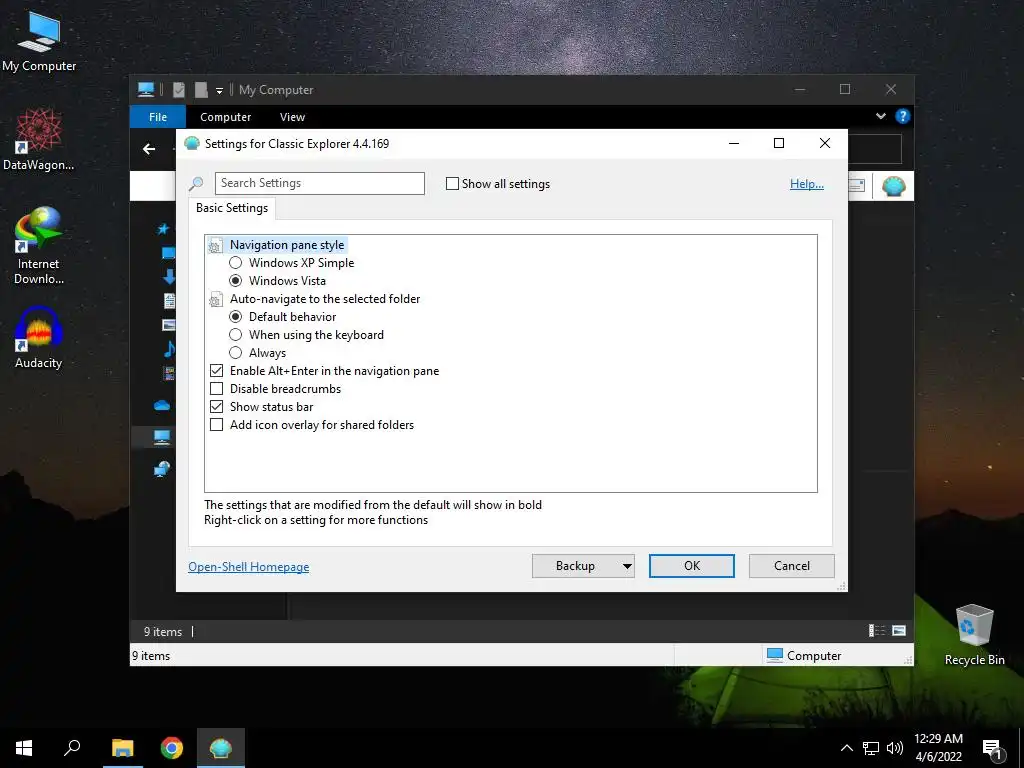1024x768 pixels.
Task: Select Windows XP Simple radio option
Action: coord(236,263)
